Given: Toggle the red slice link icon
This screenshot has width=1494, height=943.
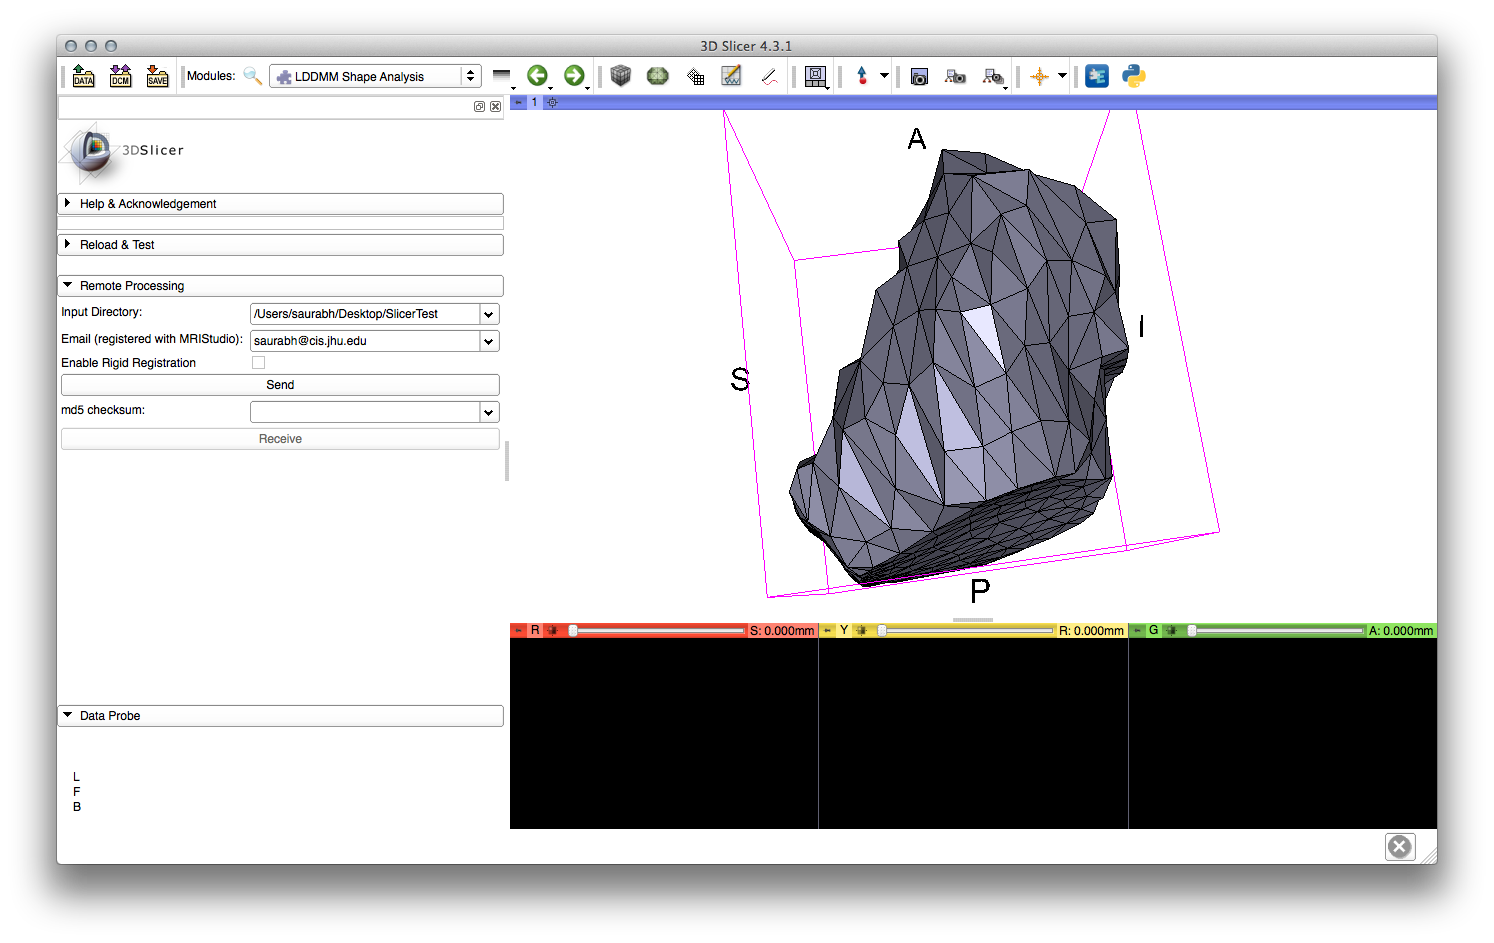Looking at the screenshot, I should coord(552,631).
